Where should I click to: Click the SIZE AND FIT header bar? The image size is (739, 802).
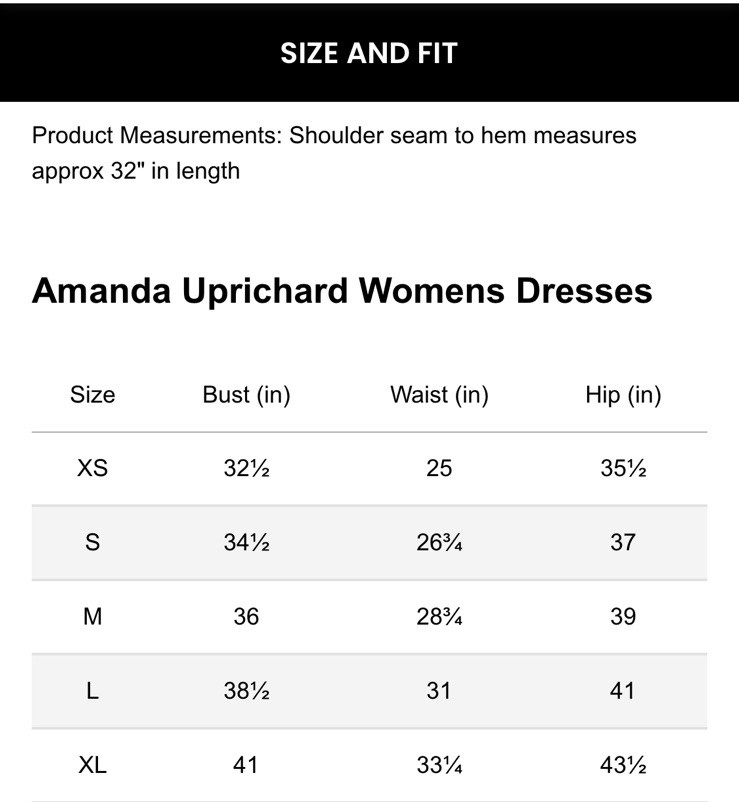pos(369,53)
